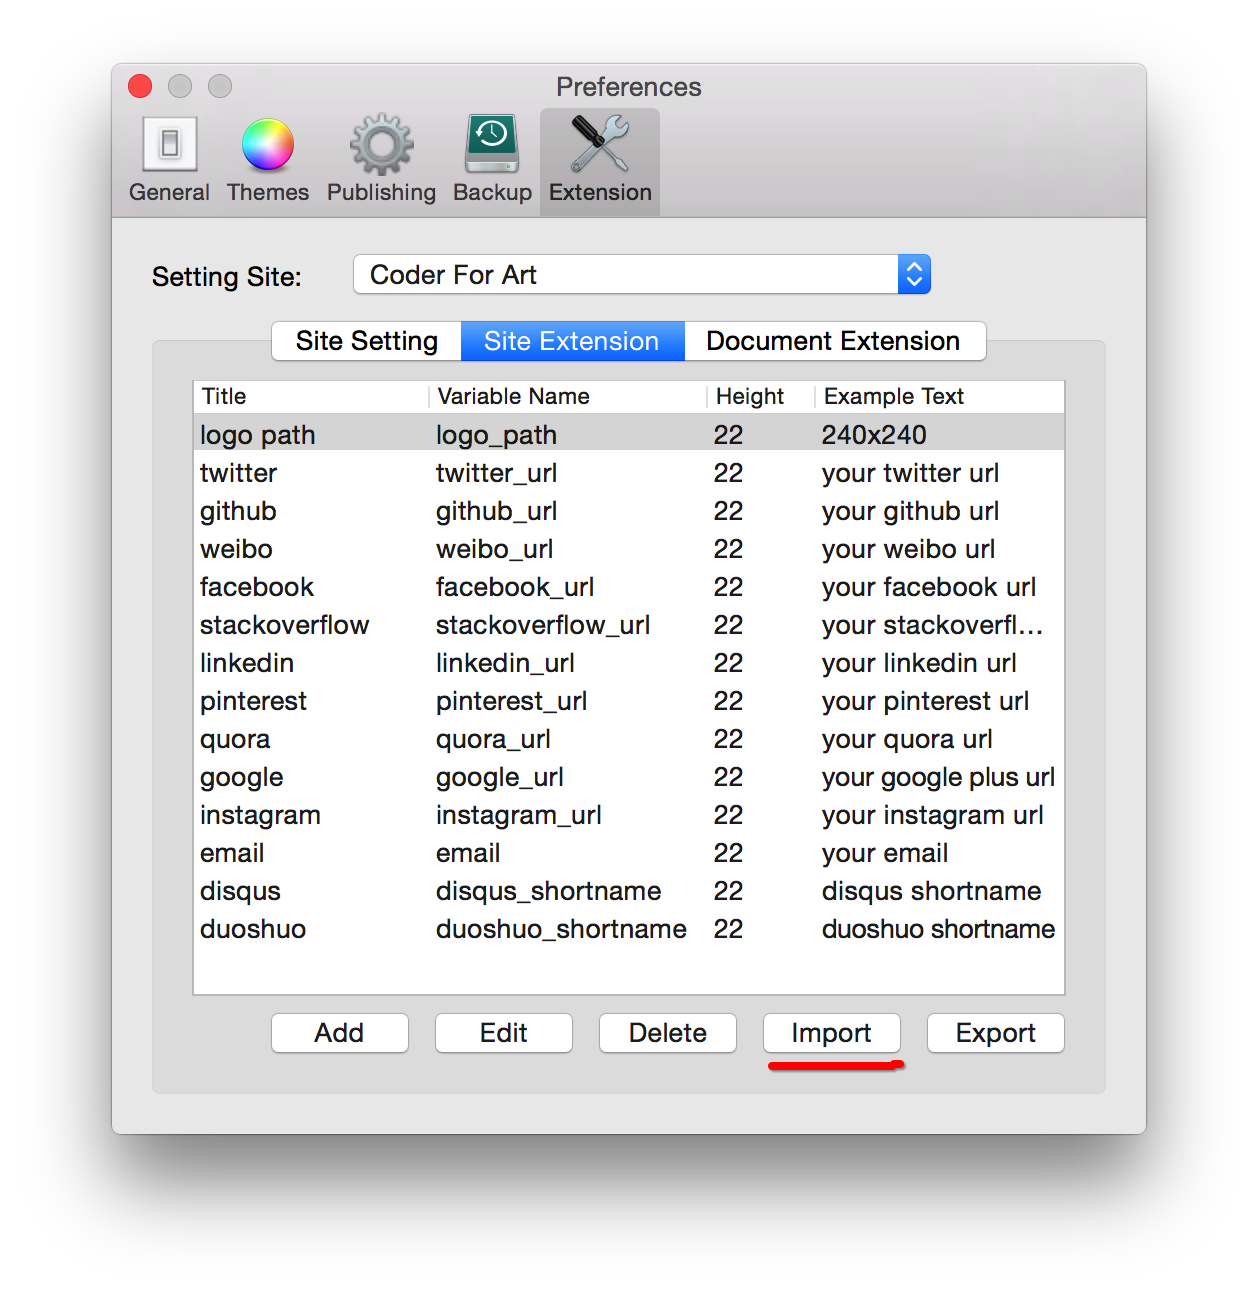1258x1294 pixels.
Task: Open the Setting Site dropdown 'Coder For Art'
Action: [x=642, y=274]
